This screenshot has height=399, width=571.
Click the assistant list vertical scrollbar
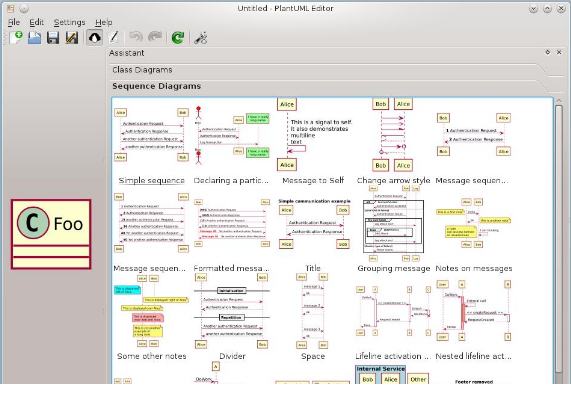point(559,240)
